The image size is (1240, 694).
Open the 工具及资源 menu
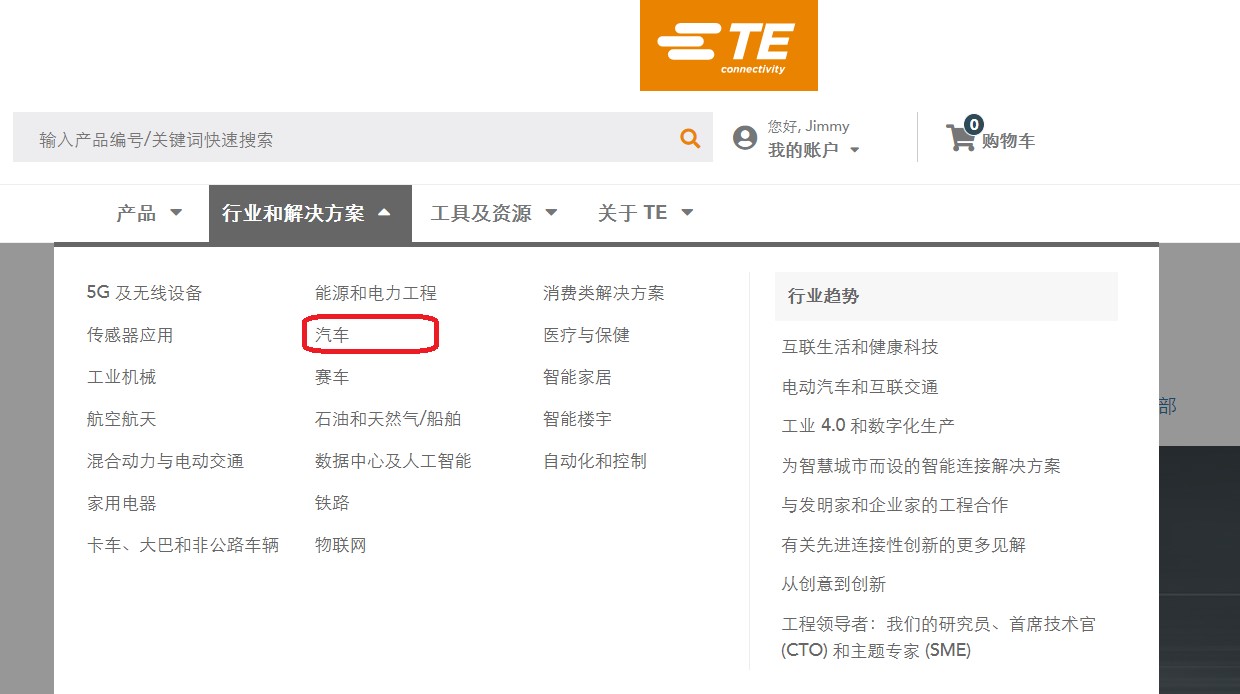coord(494,213)
